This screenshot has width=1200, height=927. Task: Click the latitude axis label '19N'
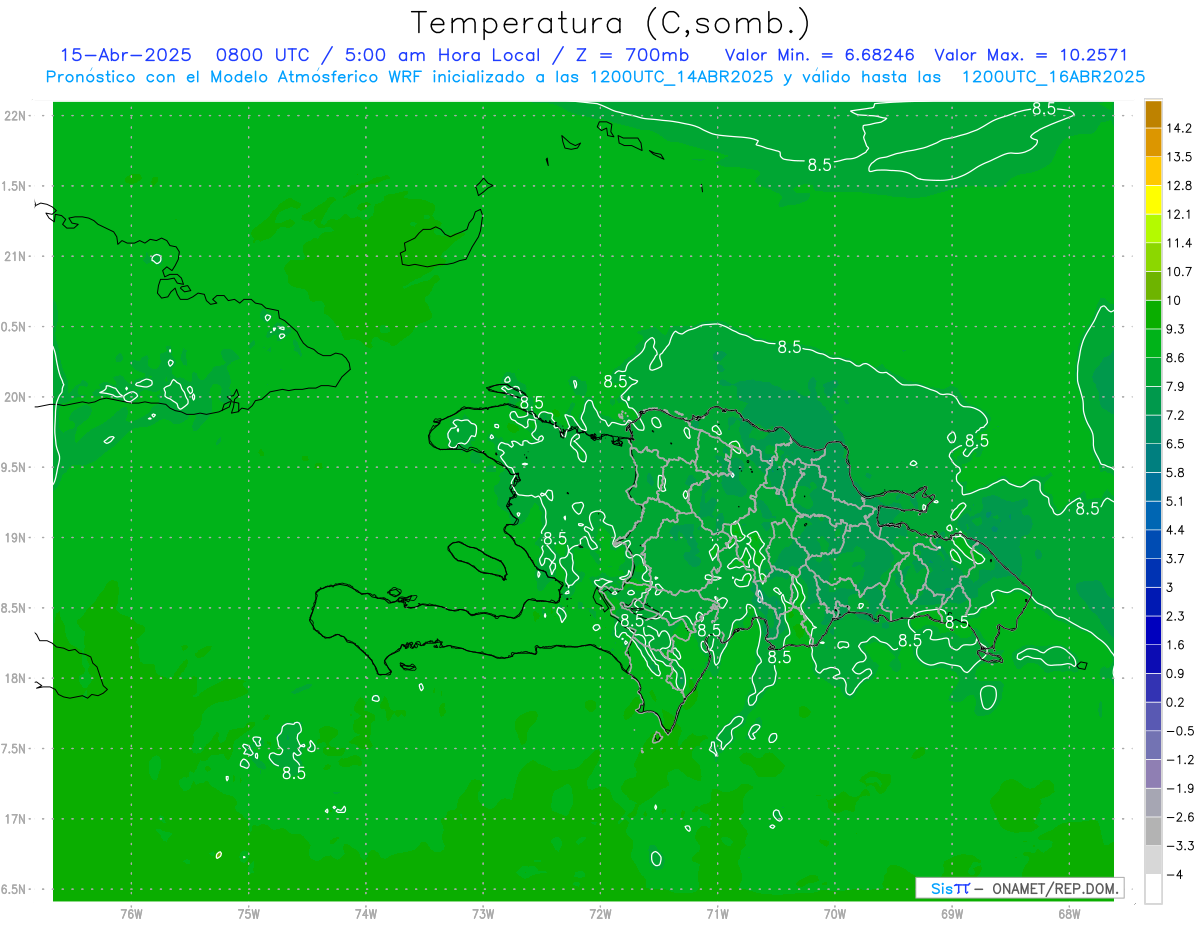click(x=16, y=538)
